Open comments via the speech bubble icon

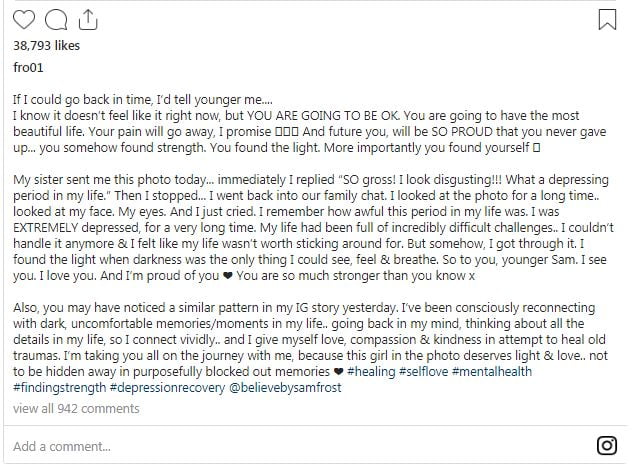coord(56,20)
